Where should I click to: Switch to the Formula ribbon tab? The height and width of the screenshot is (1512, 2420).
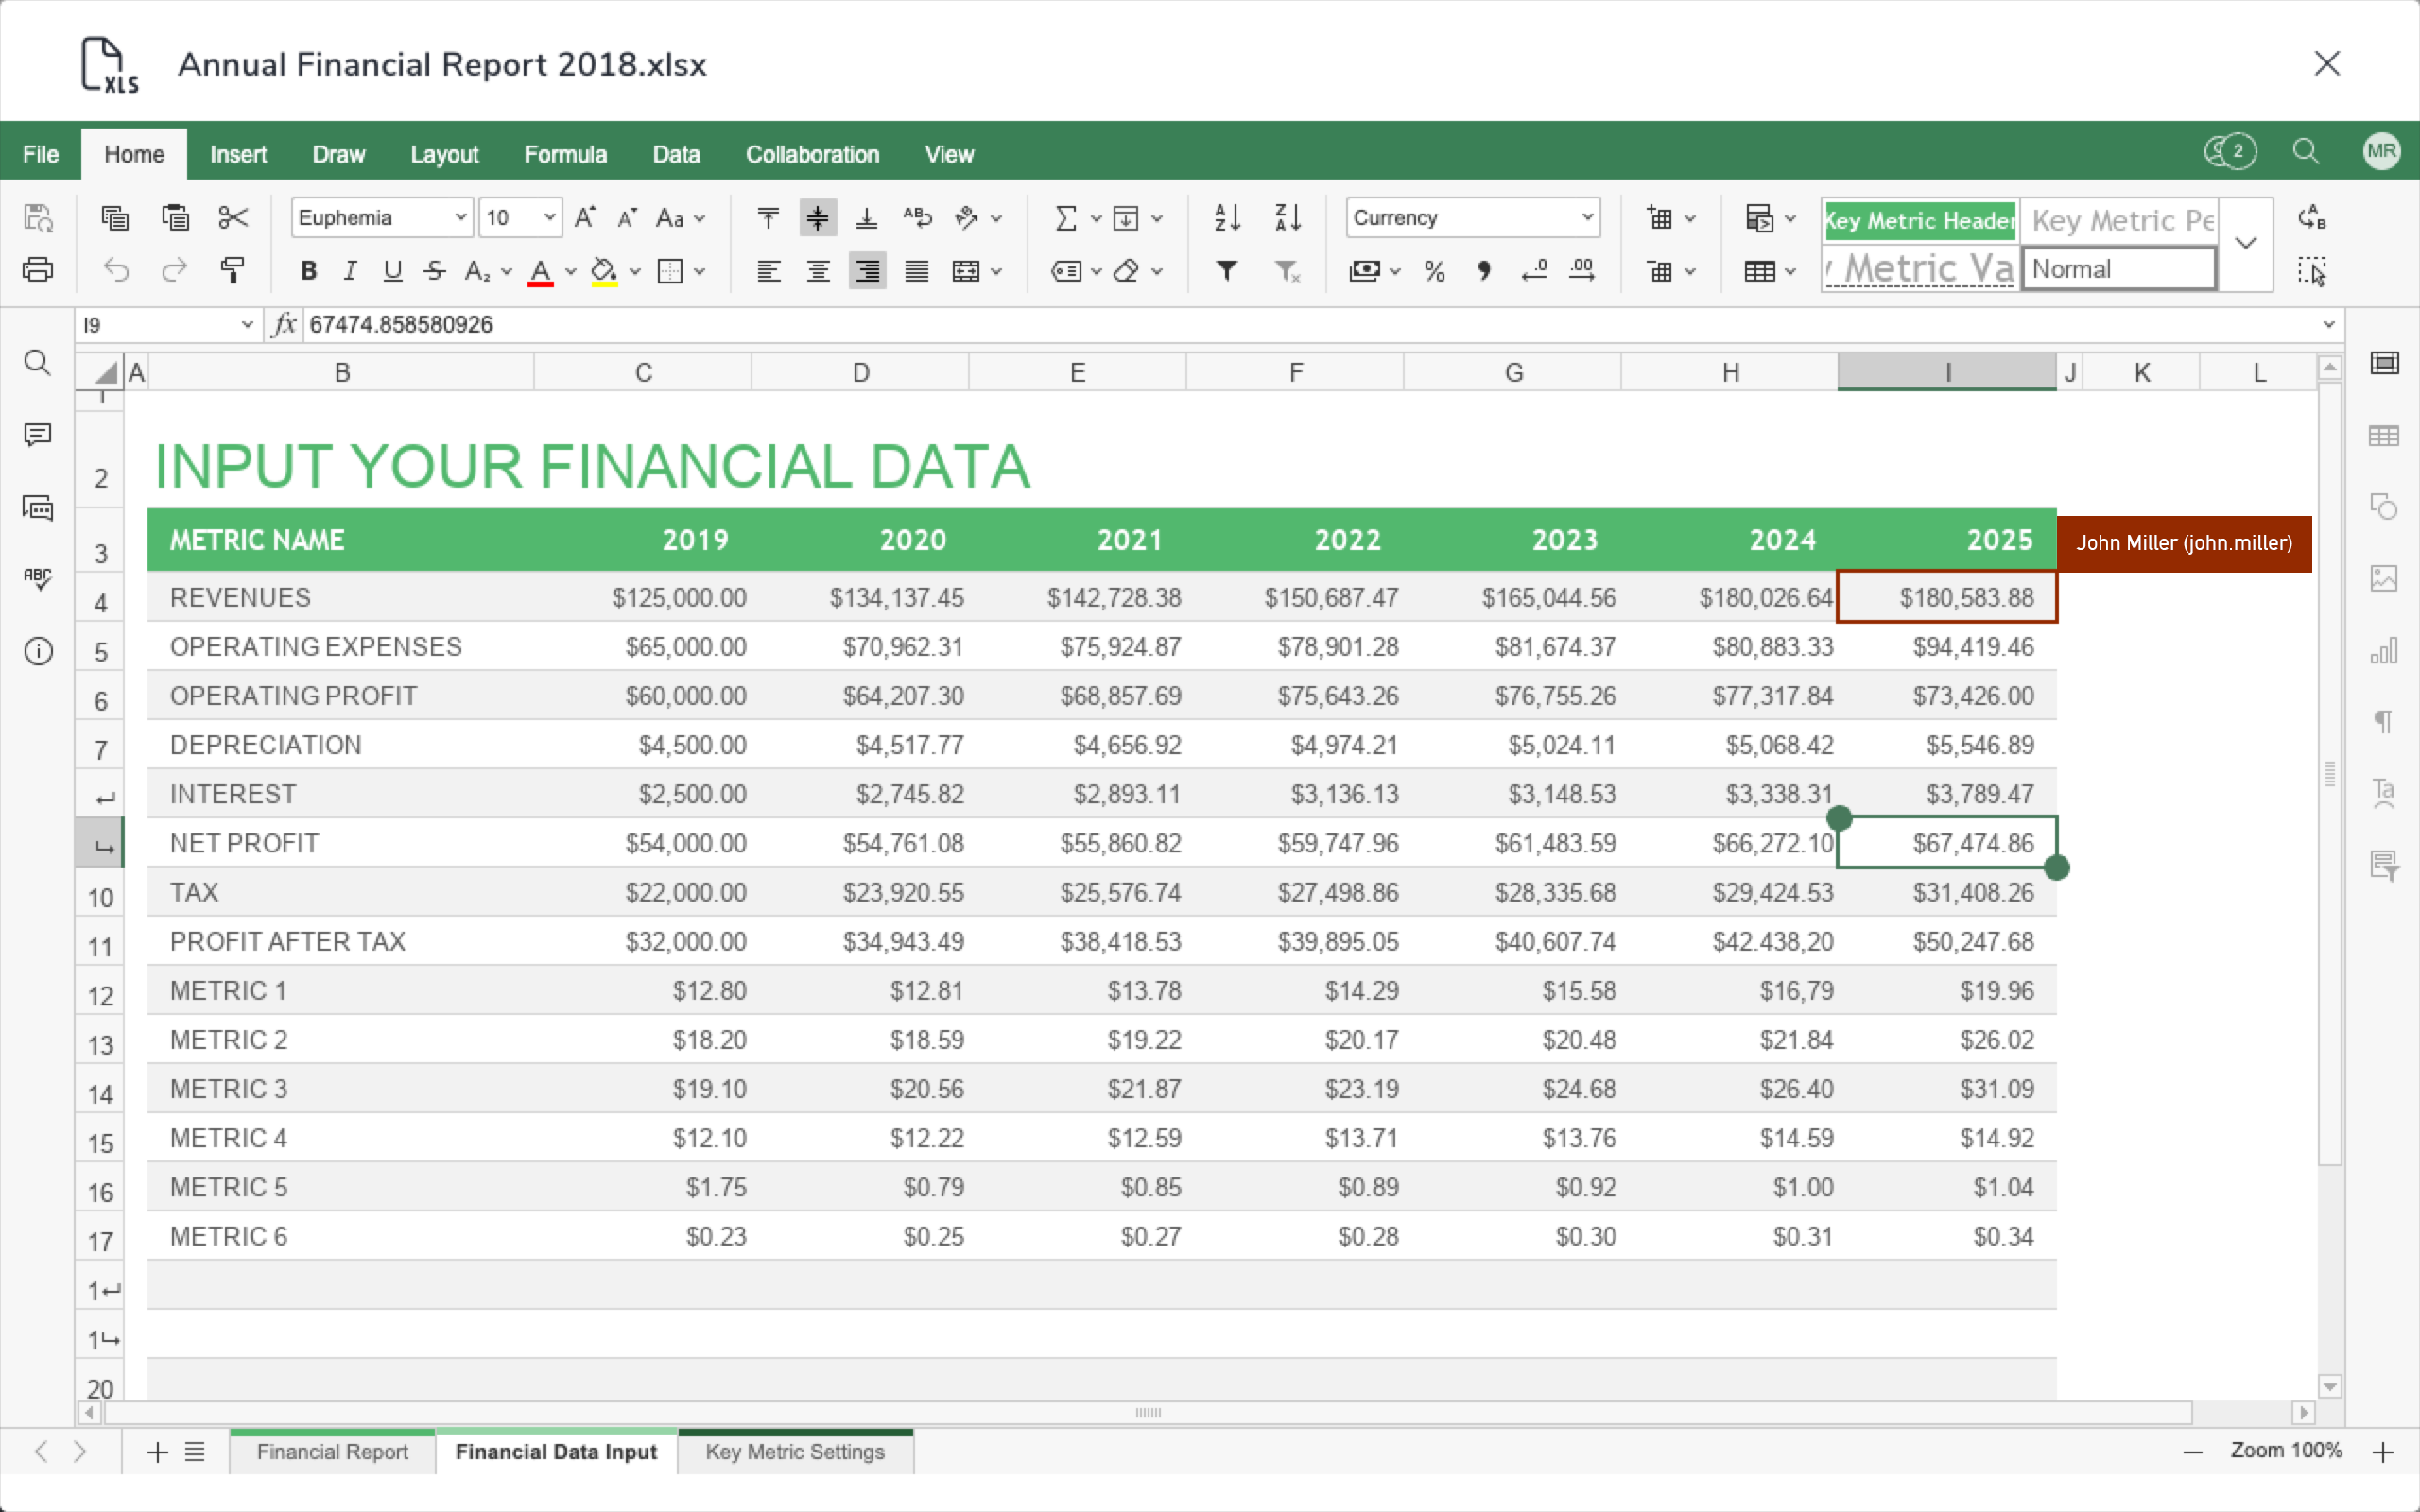coord(566,153)
